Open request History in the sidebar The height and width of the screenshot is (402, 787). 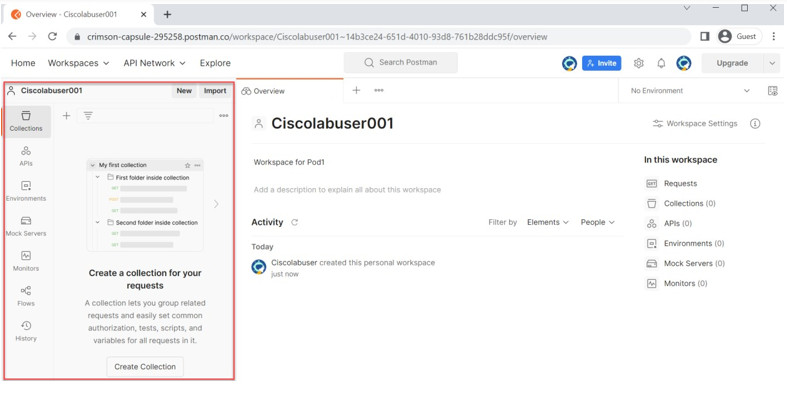coord(26,331)
